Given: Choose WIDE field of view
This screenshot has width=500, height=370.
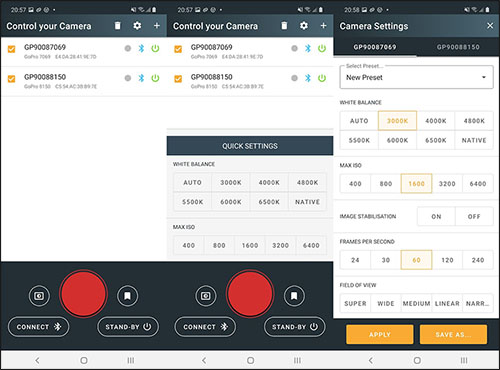Looking at the screenshot, I should click(386, 303).
